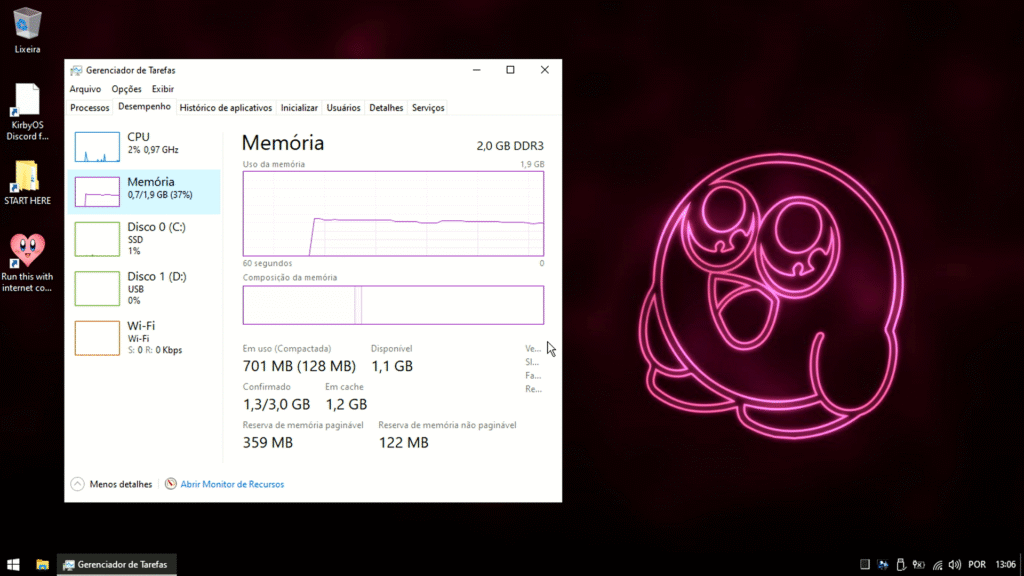The height and width of the screenshot is (576, 1024).
Task: Open the clock showing 13:06
Action: (1005, 564)
